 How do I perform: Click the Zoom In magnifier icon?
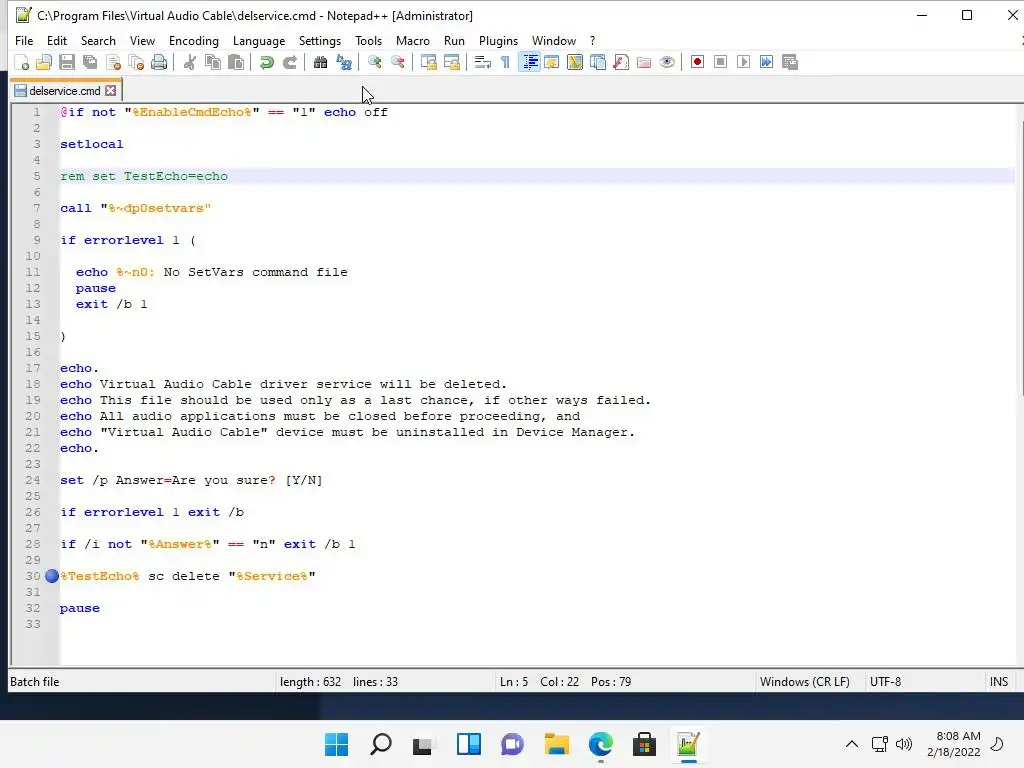(374, 63)
